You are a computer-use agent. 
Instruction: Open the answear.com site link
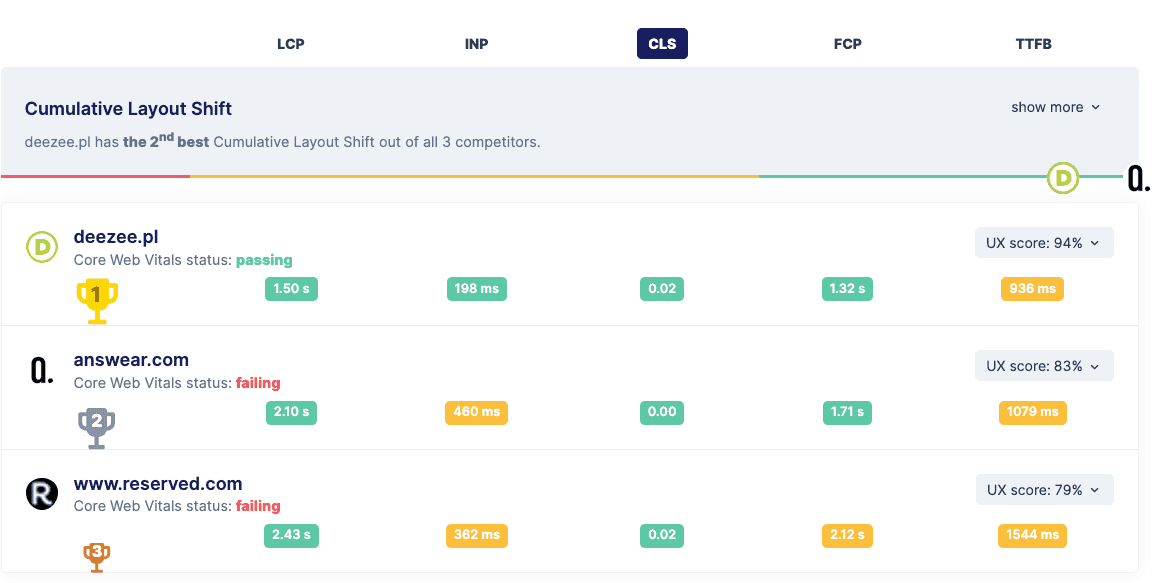tap(131, 360)
